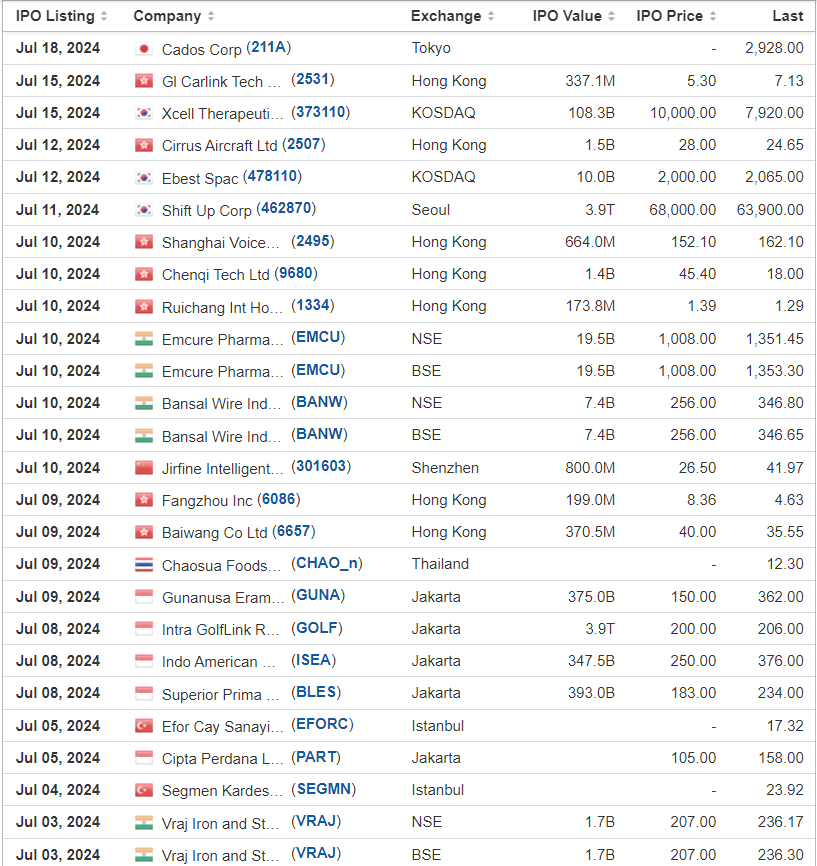
Task: Click the Company column header
Action: [167, 16]
